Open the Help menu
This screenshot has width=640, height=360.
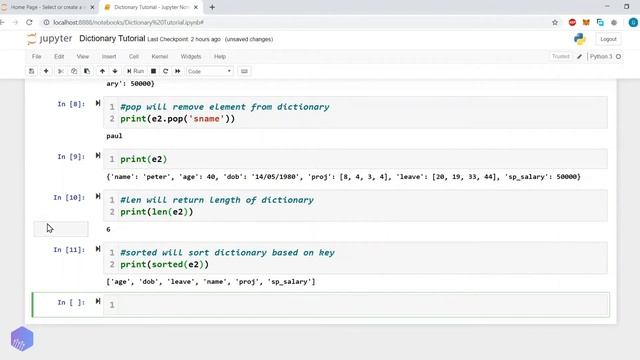pos(220,56)
